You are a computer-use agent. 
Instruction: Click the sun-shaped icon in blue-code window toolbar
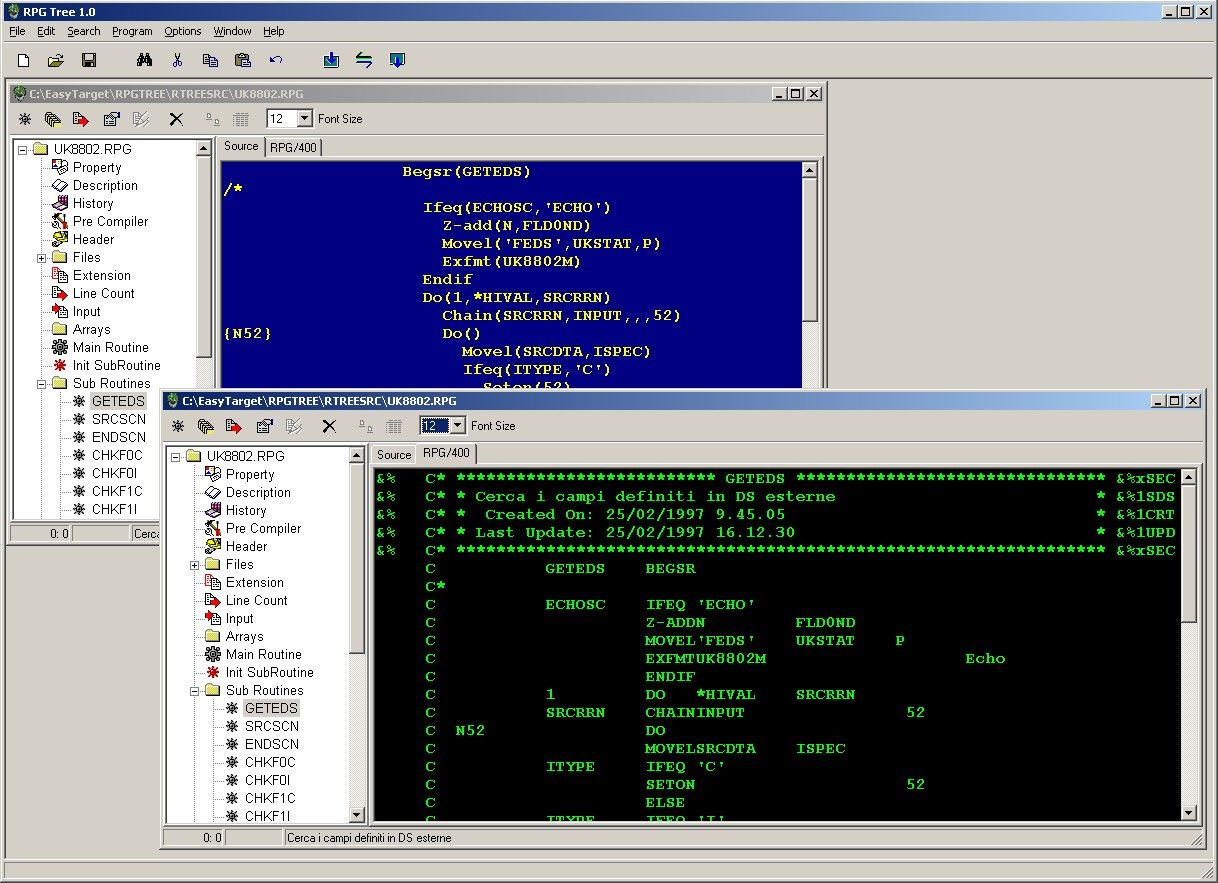point(24,119)
